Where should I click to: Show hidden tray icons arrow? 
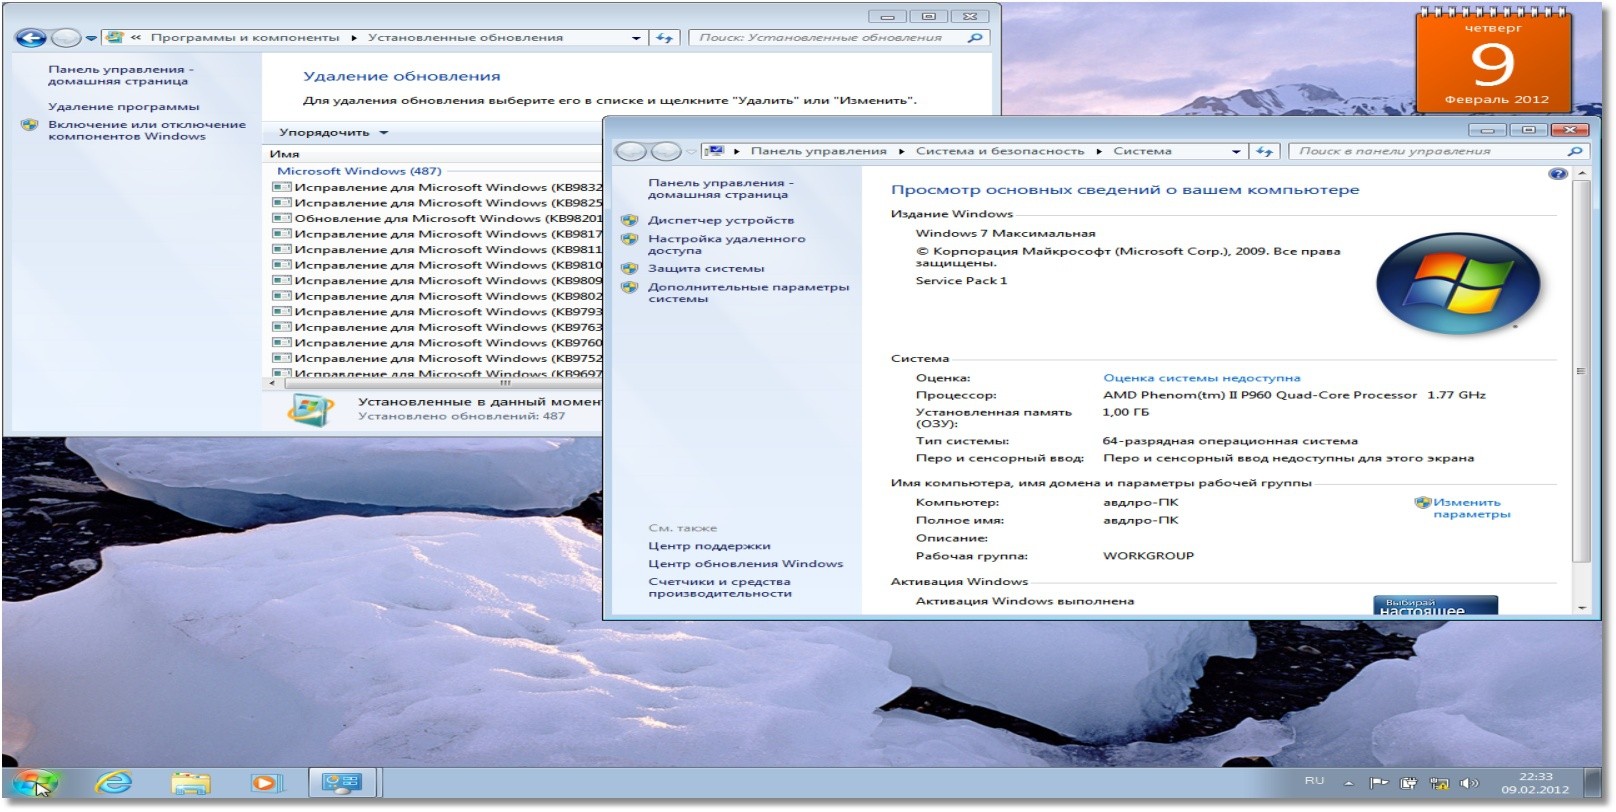pos(1348,783)
